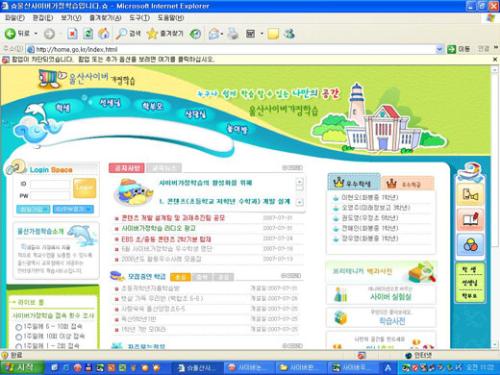Click the browser Back arrow icon

point(10,33)
